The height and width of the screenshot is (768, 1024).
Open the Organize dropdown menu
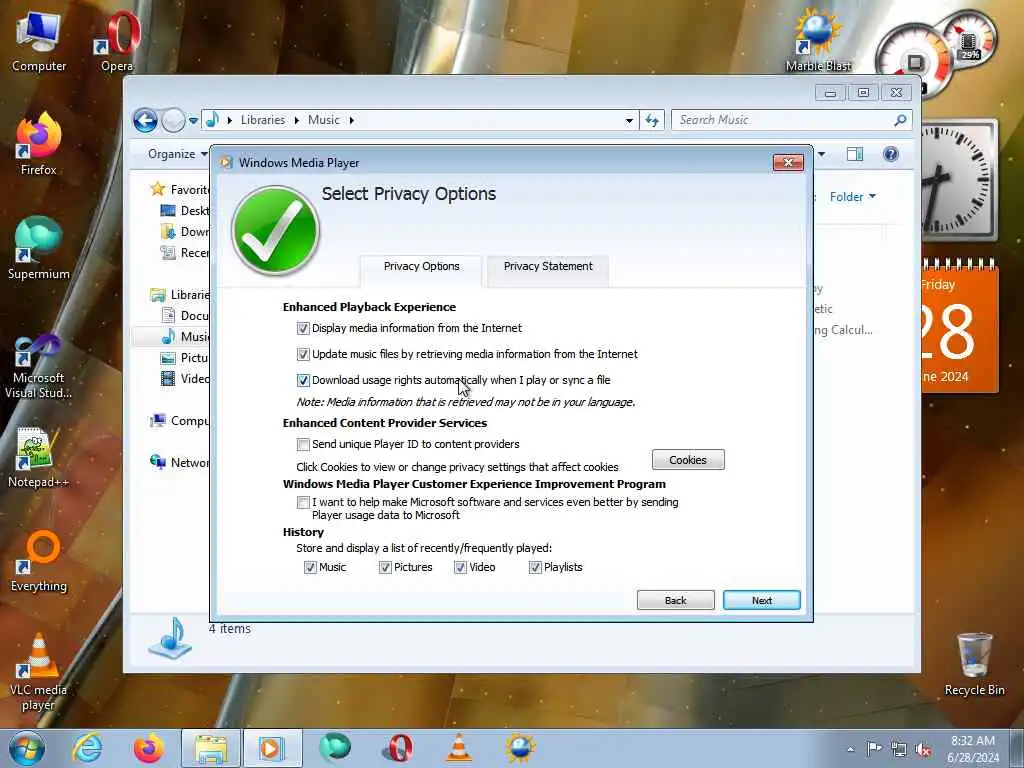tap(177, 154)
